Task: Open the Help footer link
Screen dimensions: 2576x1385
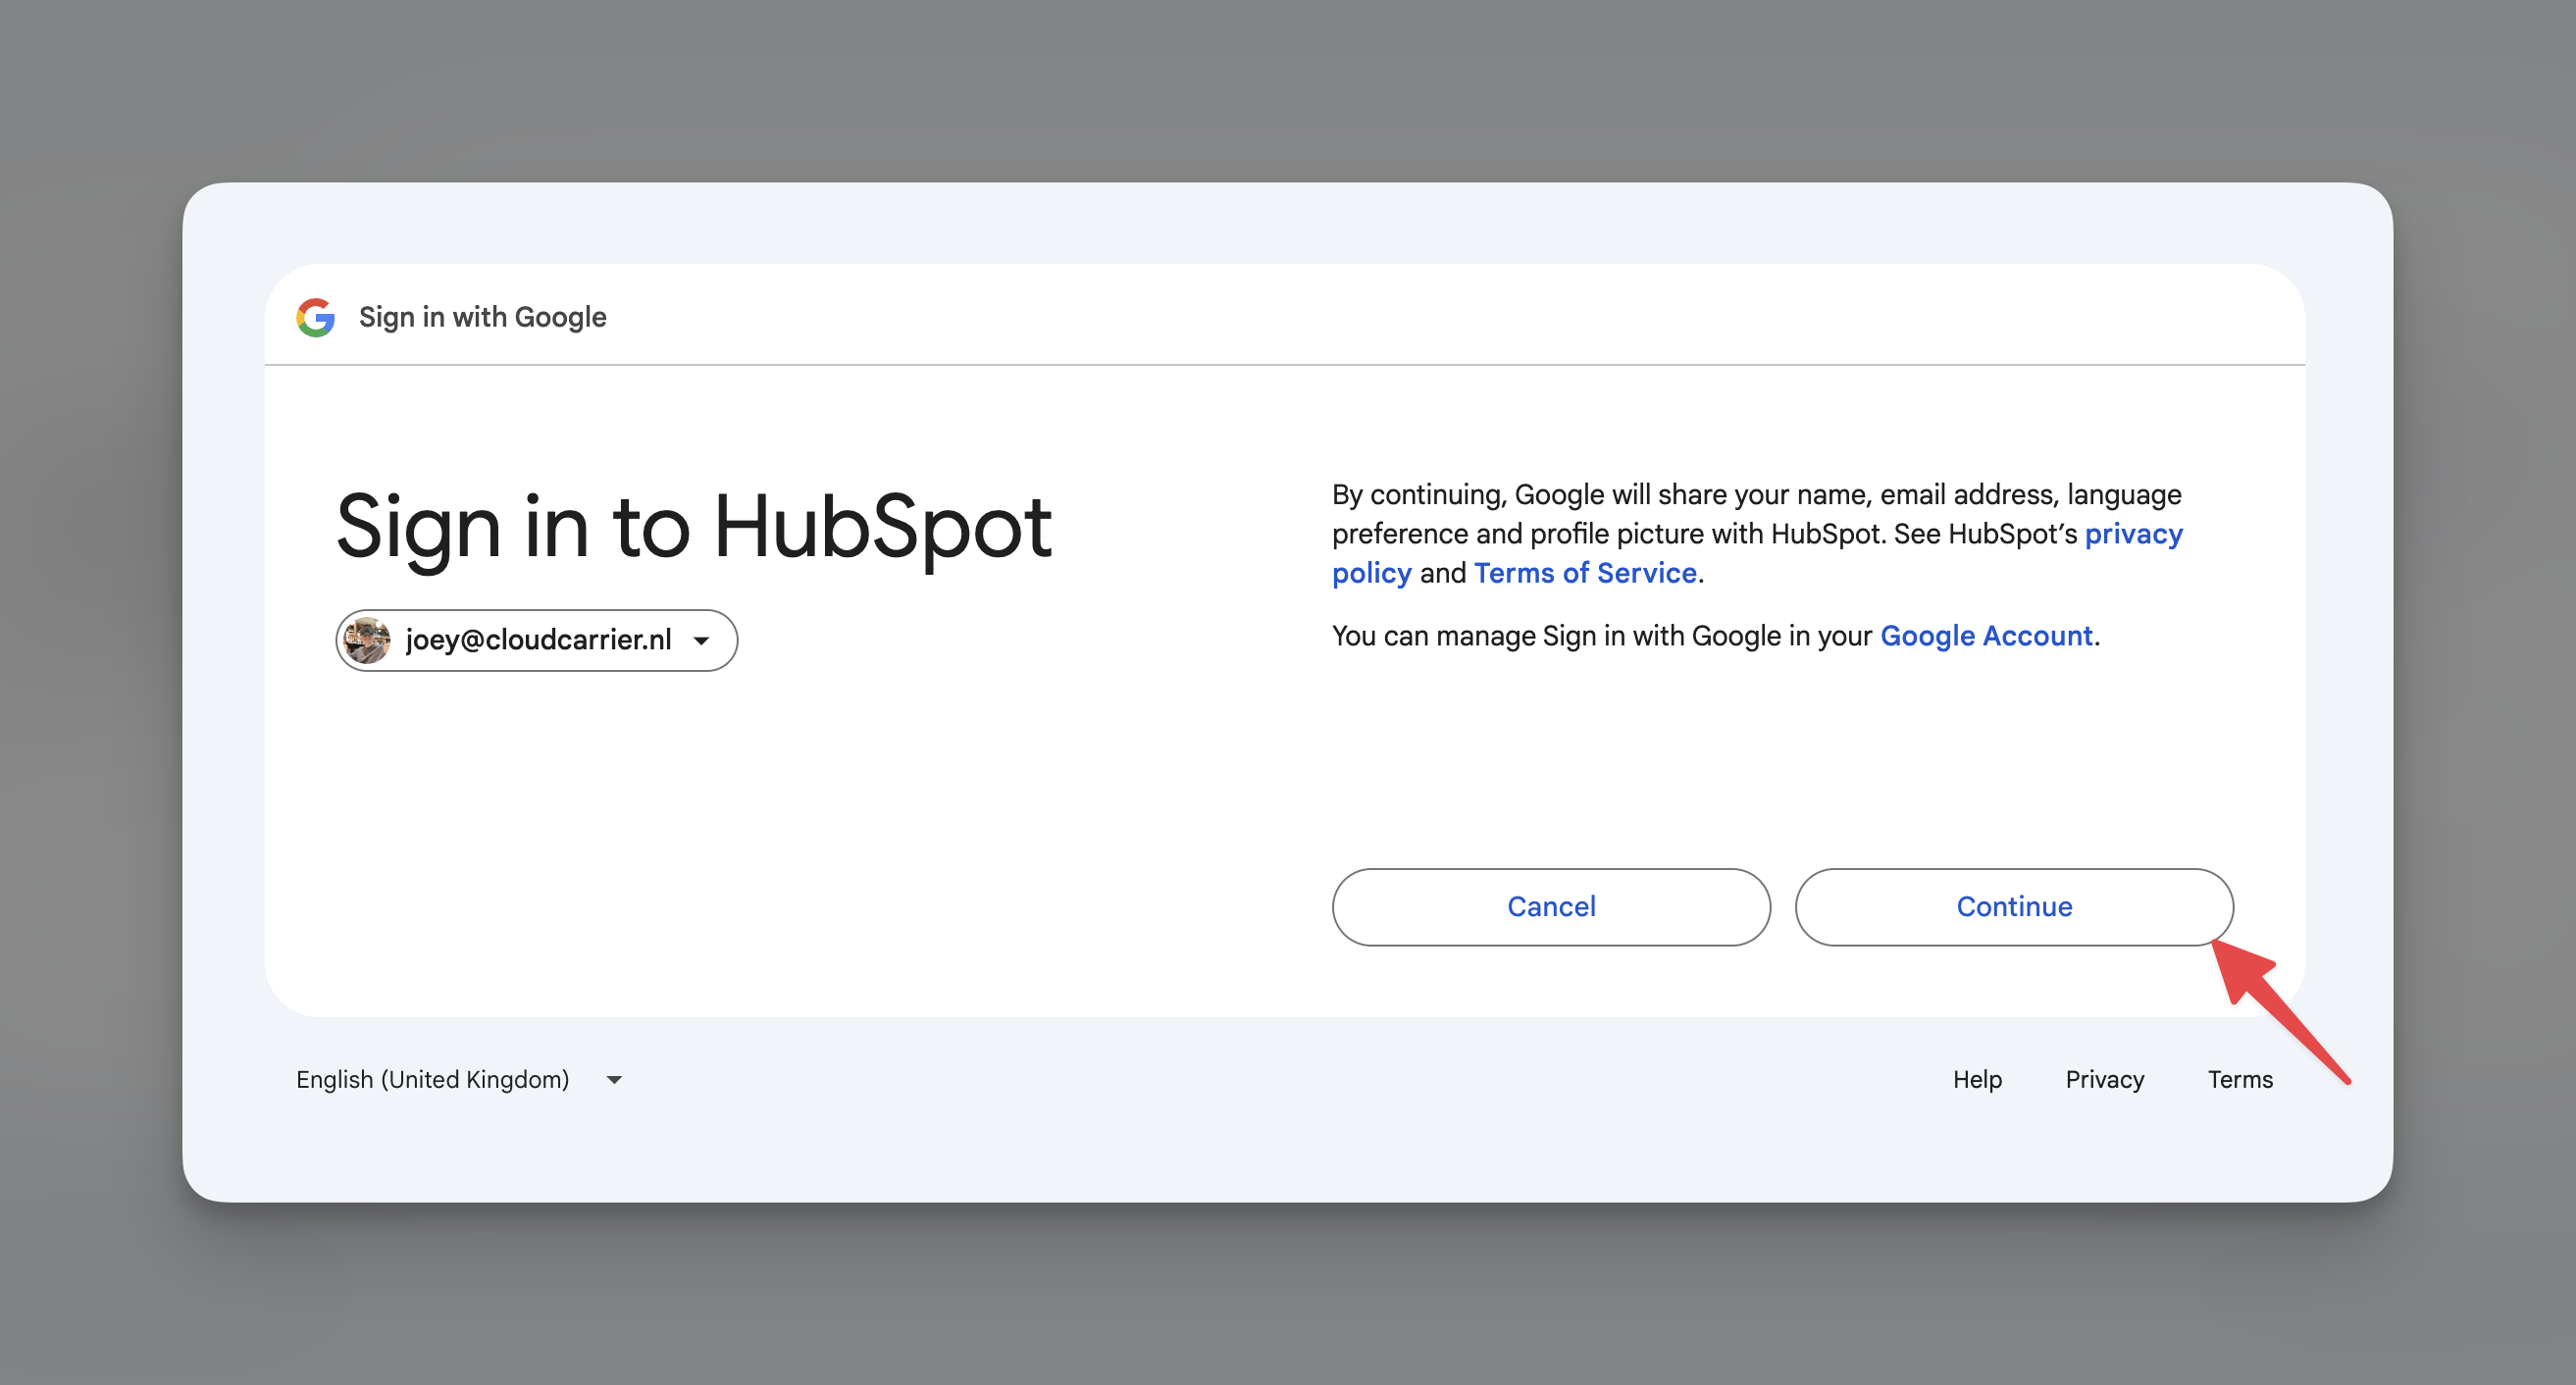Action: point(1977,1079)
